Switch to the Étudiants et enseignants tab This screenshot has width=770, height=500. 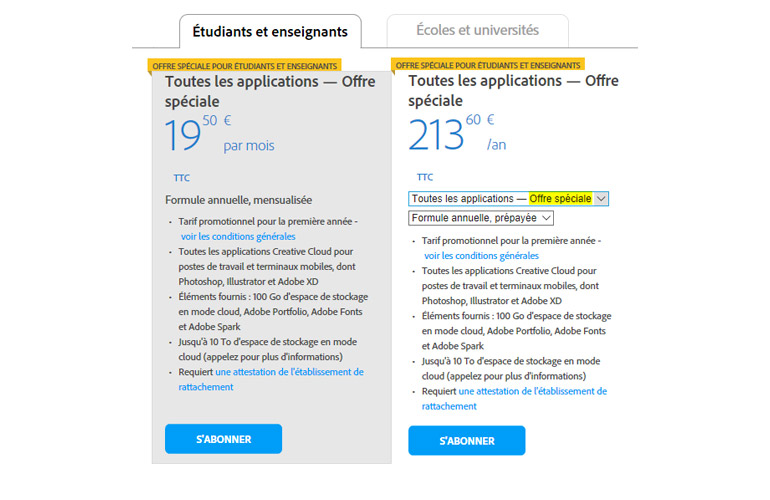270,31
